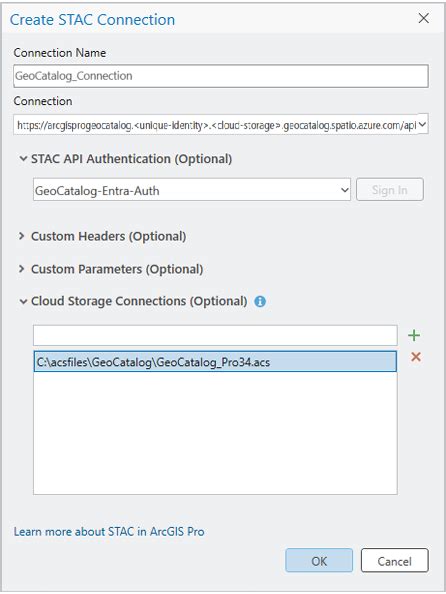
Task: Add a cloud storage connection with green plus
Action: (414, 335)
